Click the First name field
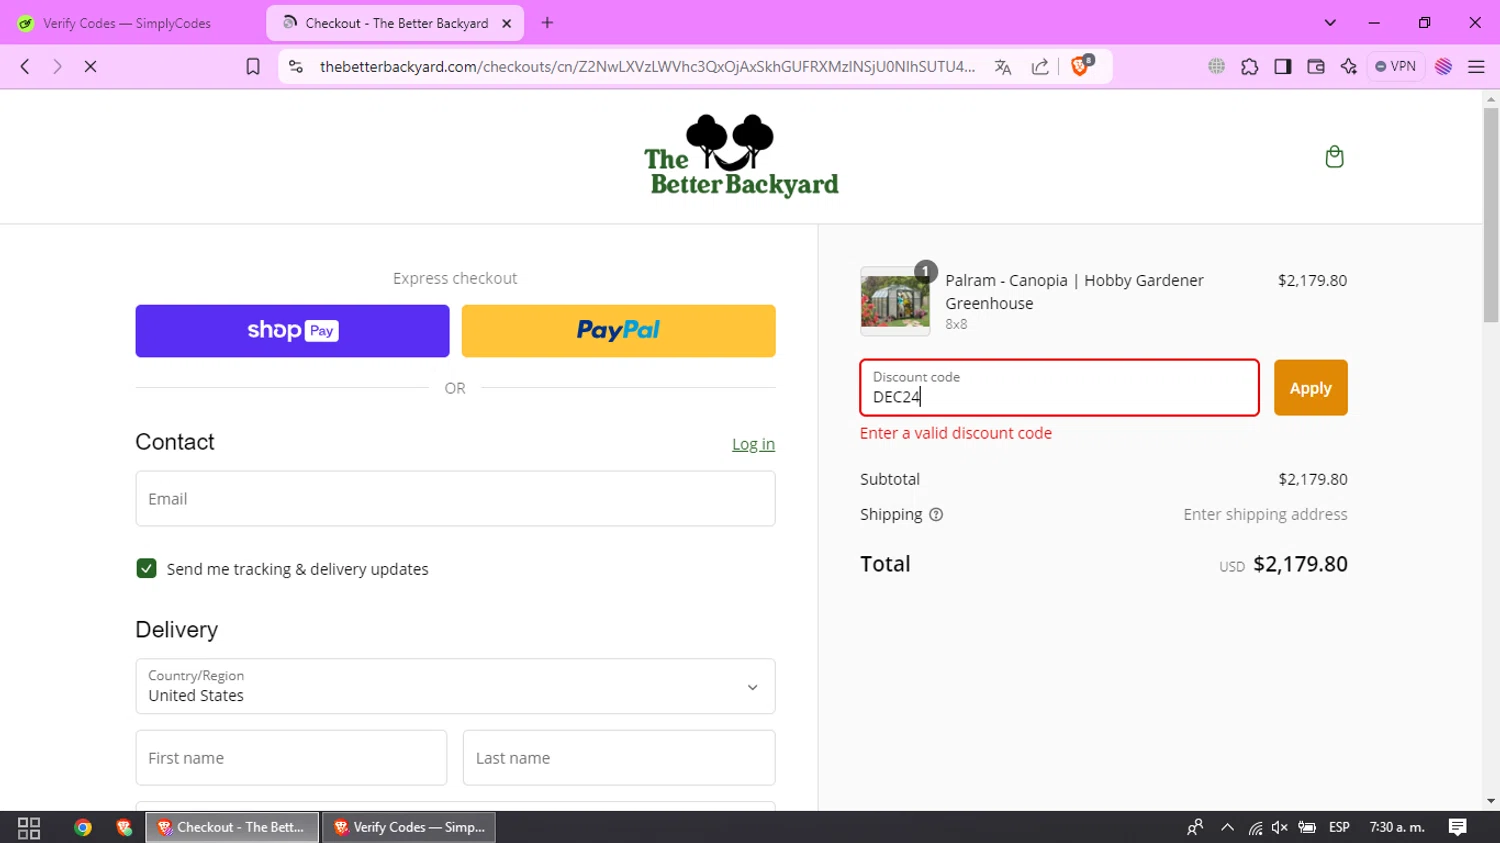 (x=291, y=758)
